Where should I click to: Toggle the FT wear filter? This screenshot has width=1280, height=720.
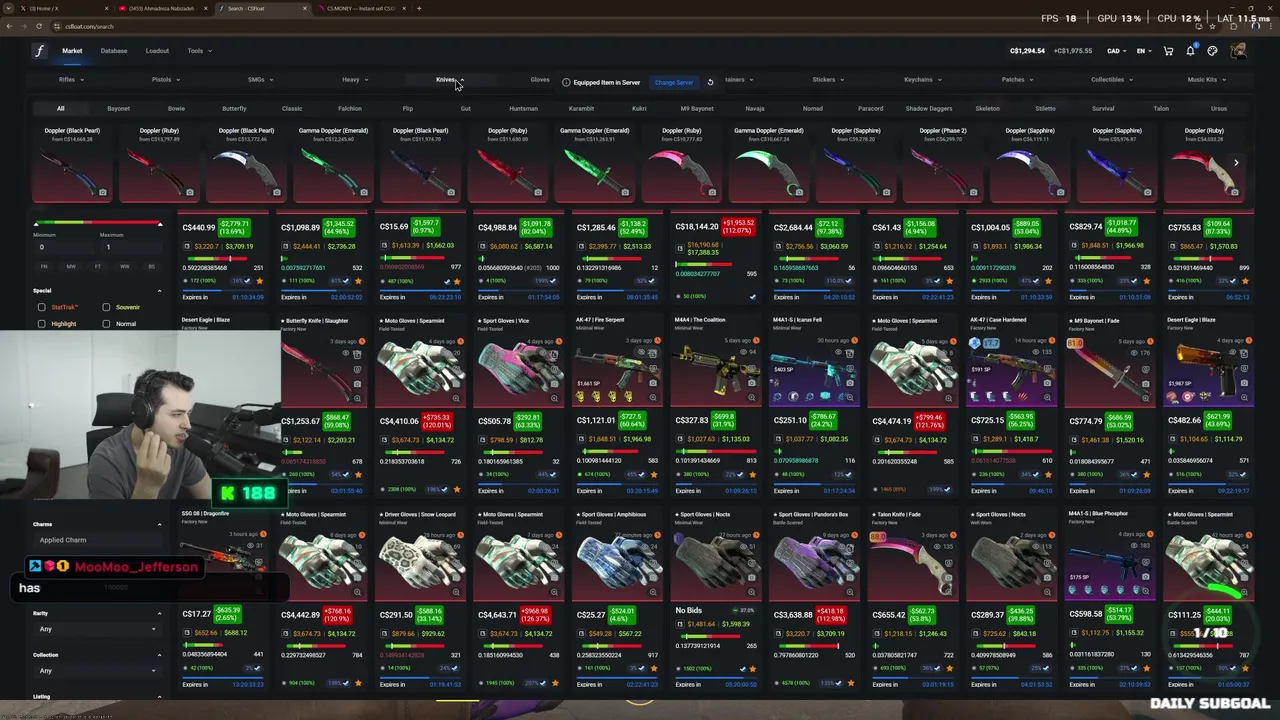pyautogui.click(x=98, y=267)
